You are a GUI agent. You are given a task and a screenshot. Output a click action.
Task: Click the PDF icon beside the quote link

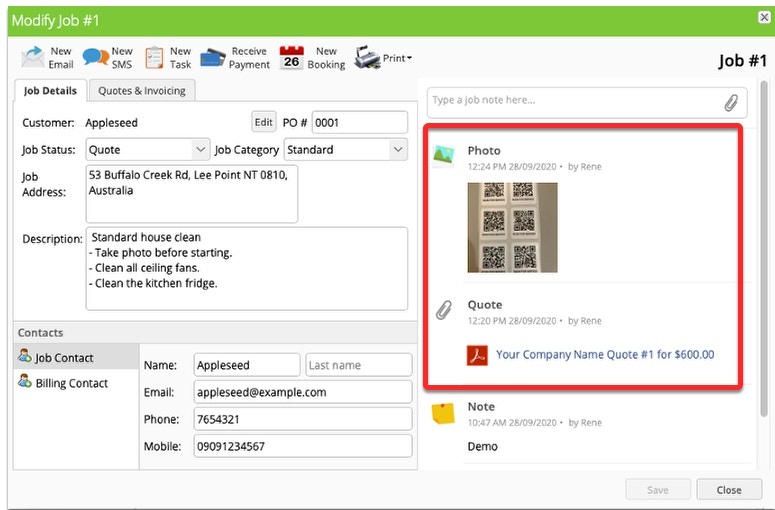[477, 355]
